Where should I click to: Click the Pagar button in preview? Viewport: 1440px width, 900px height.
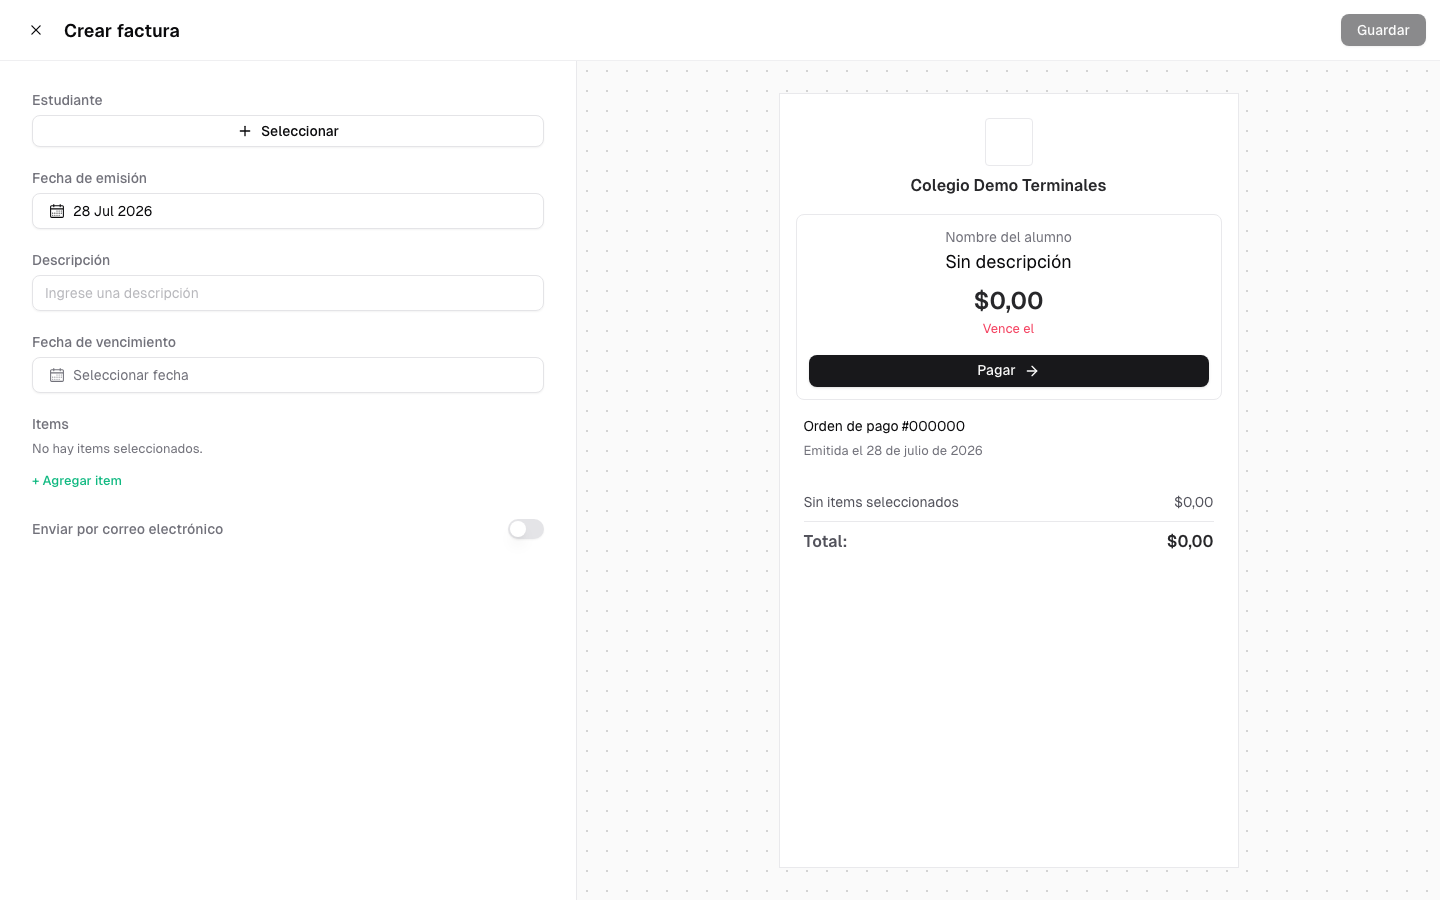pyautogui.click(x=1008, y=371)
